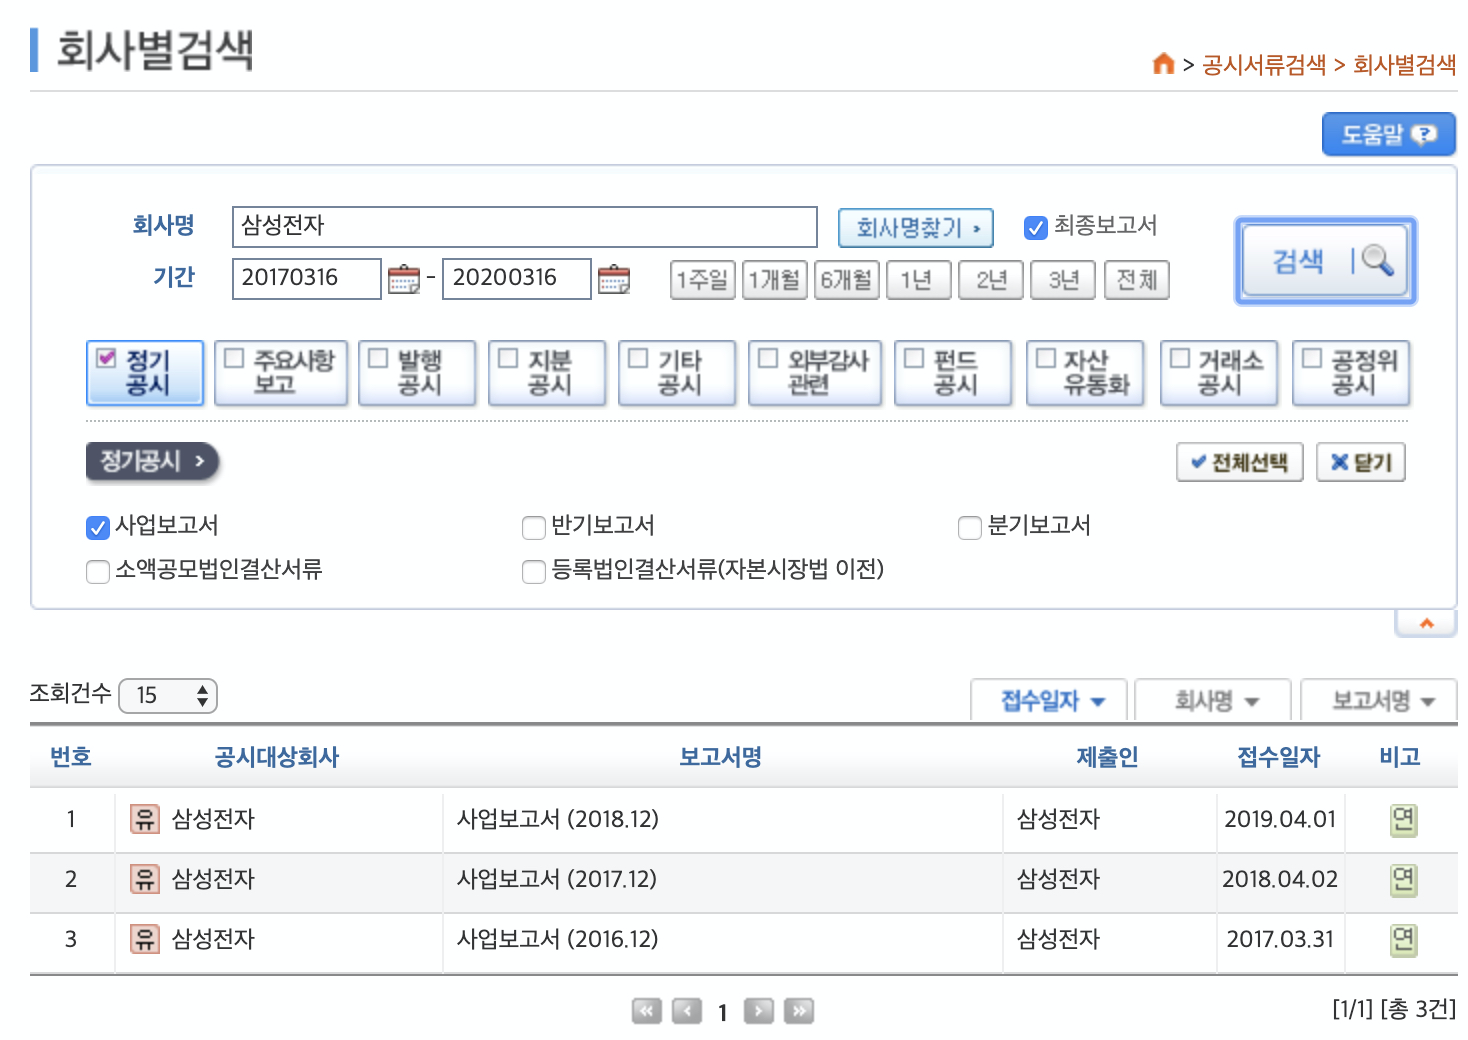Enable the 자산유동화 category checkbox
Image resolution: width=1468 pixels, height=1040 pixels.
(1047, 357)
